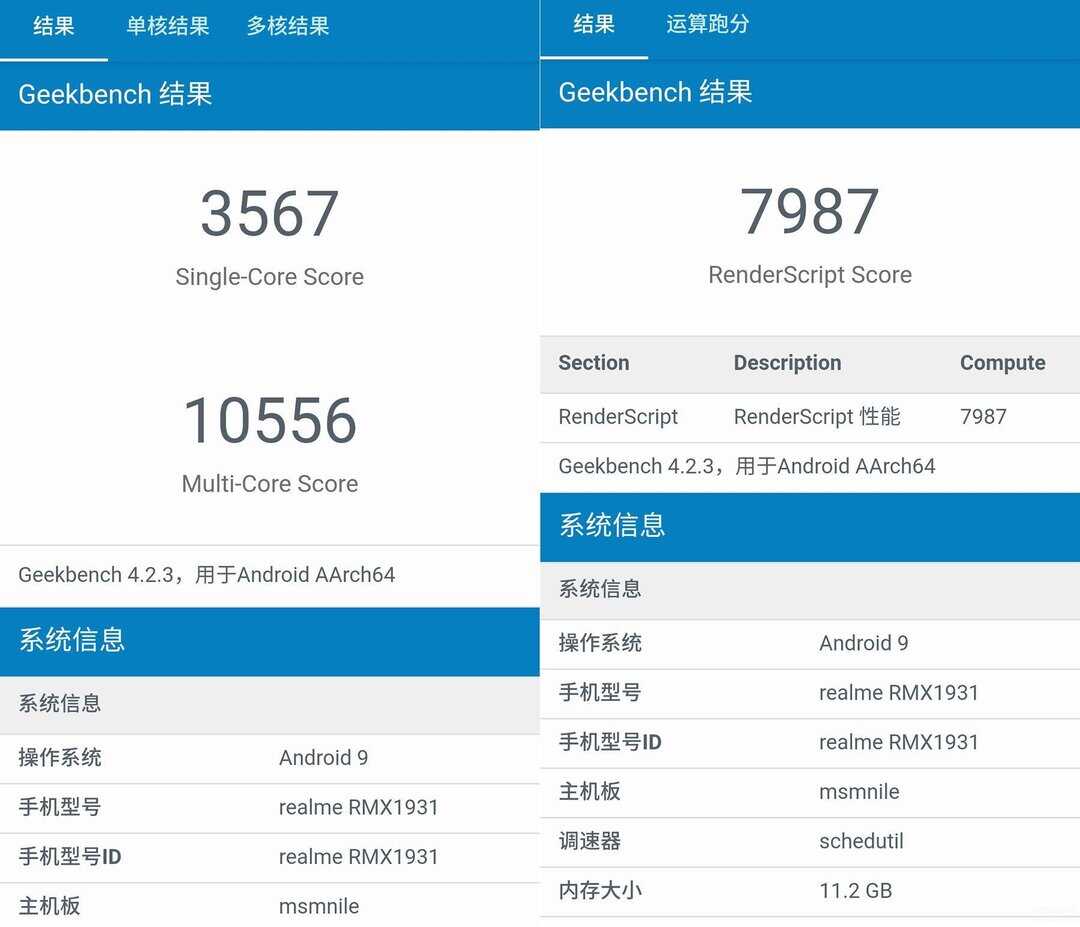The width and height of the screenshot is (1080, 927).
Task: Select the 结果 tab in left panel
Action: (x=54, y=26)
